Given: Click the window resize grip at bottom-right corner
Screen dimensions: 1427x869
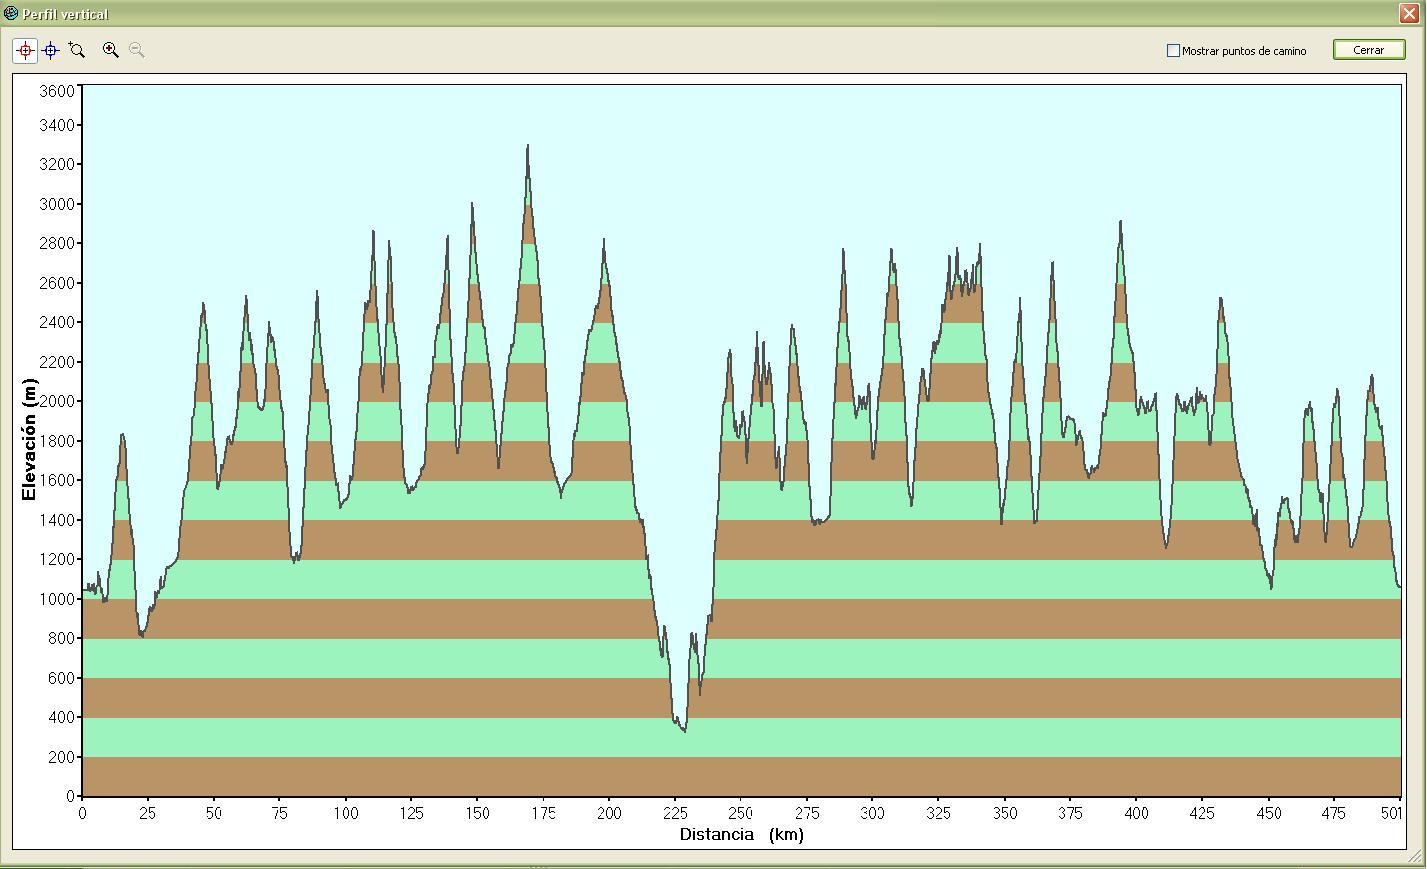Looking at the screenshot, I should (x=1413, y=857).
